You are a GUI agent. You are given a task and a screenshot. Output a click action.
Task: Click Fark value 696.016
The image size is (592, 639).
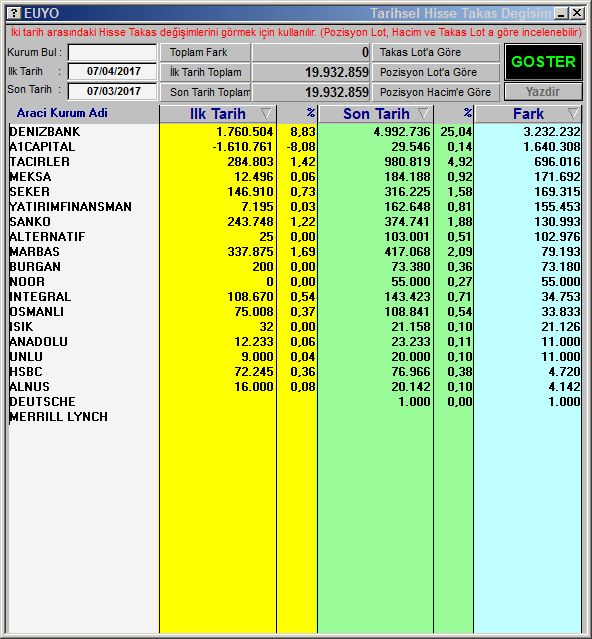(x=557, y=162)
